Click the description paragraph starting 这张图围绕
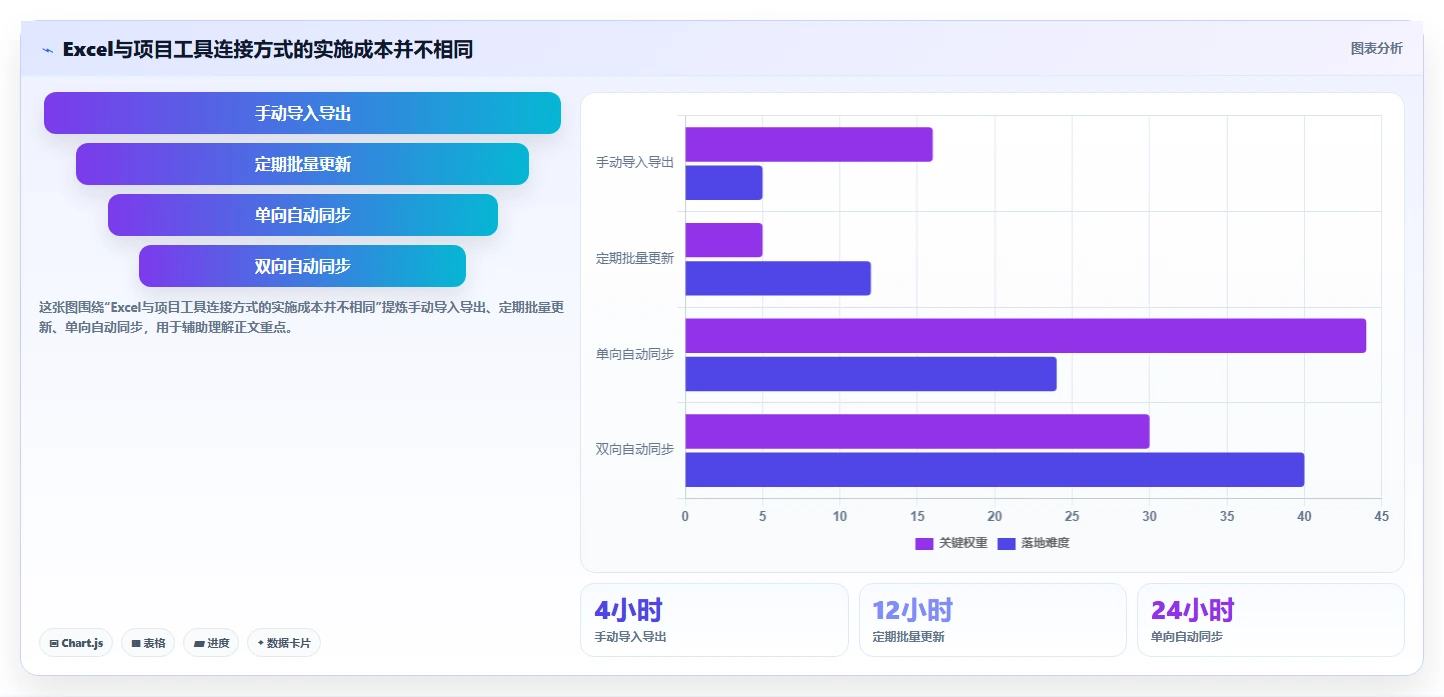The image size is (1444, 697). 301,317
